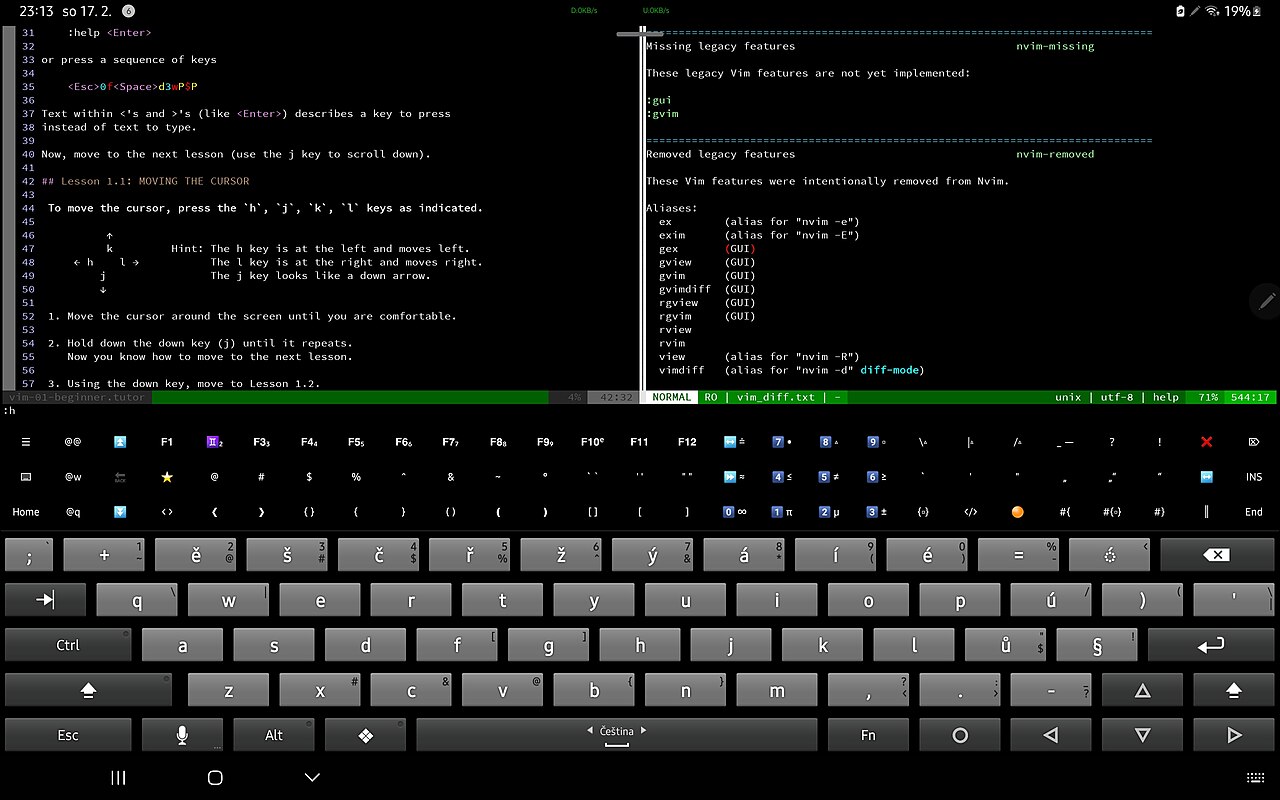This screenshot has width=1280, height=800.
Task: Tap the blue numpad 7 key
Action: pos(782,442)
